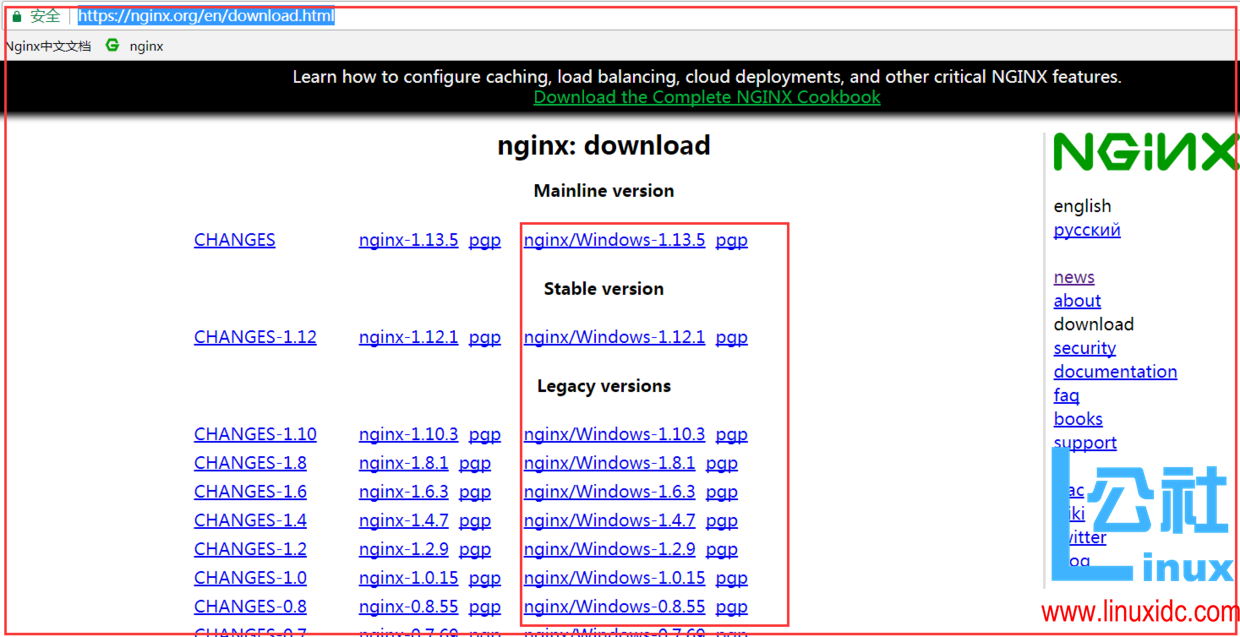Open the security page in sidebar
The width and height of the screenshot is (1240, 637).
[x=1085, y=348]
